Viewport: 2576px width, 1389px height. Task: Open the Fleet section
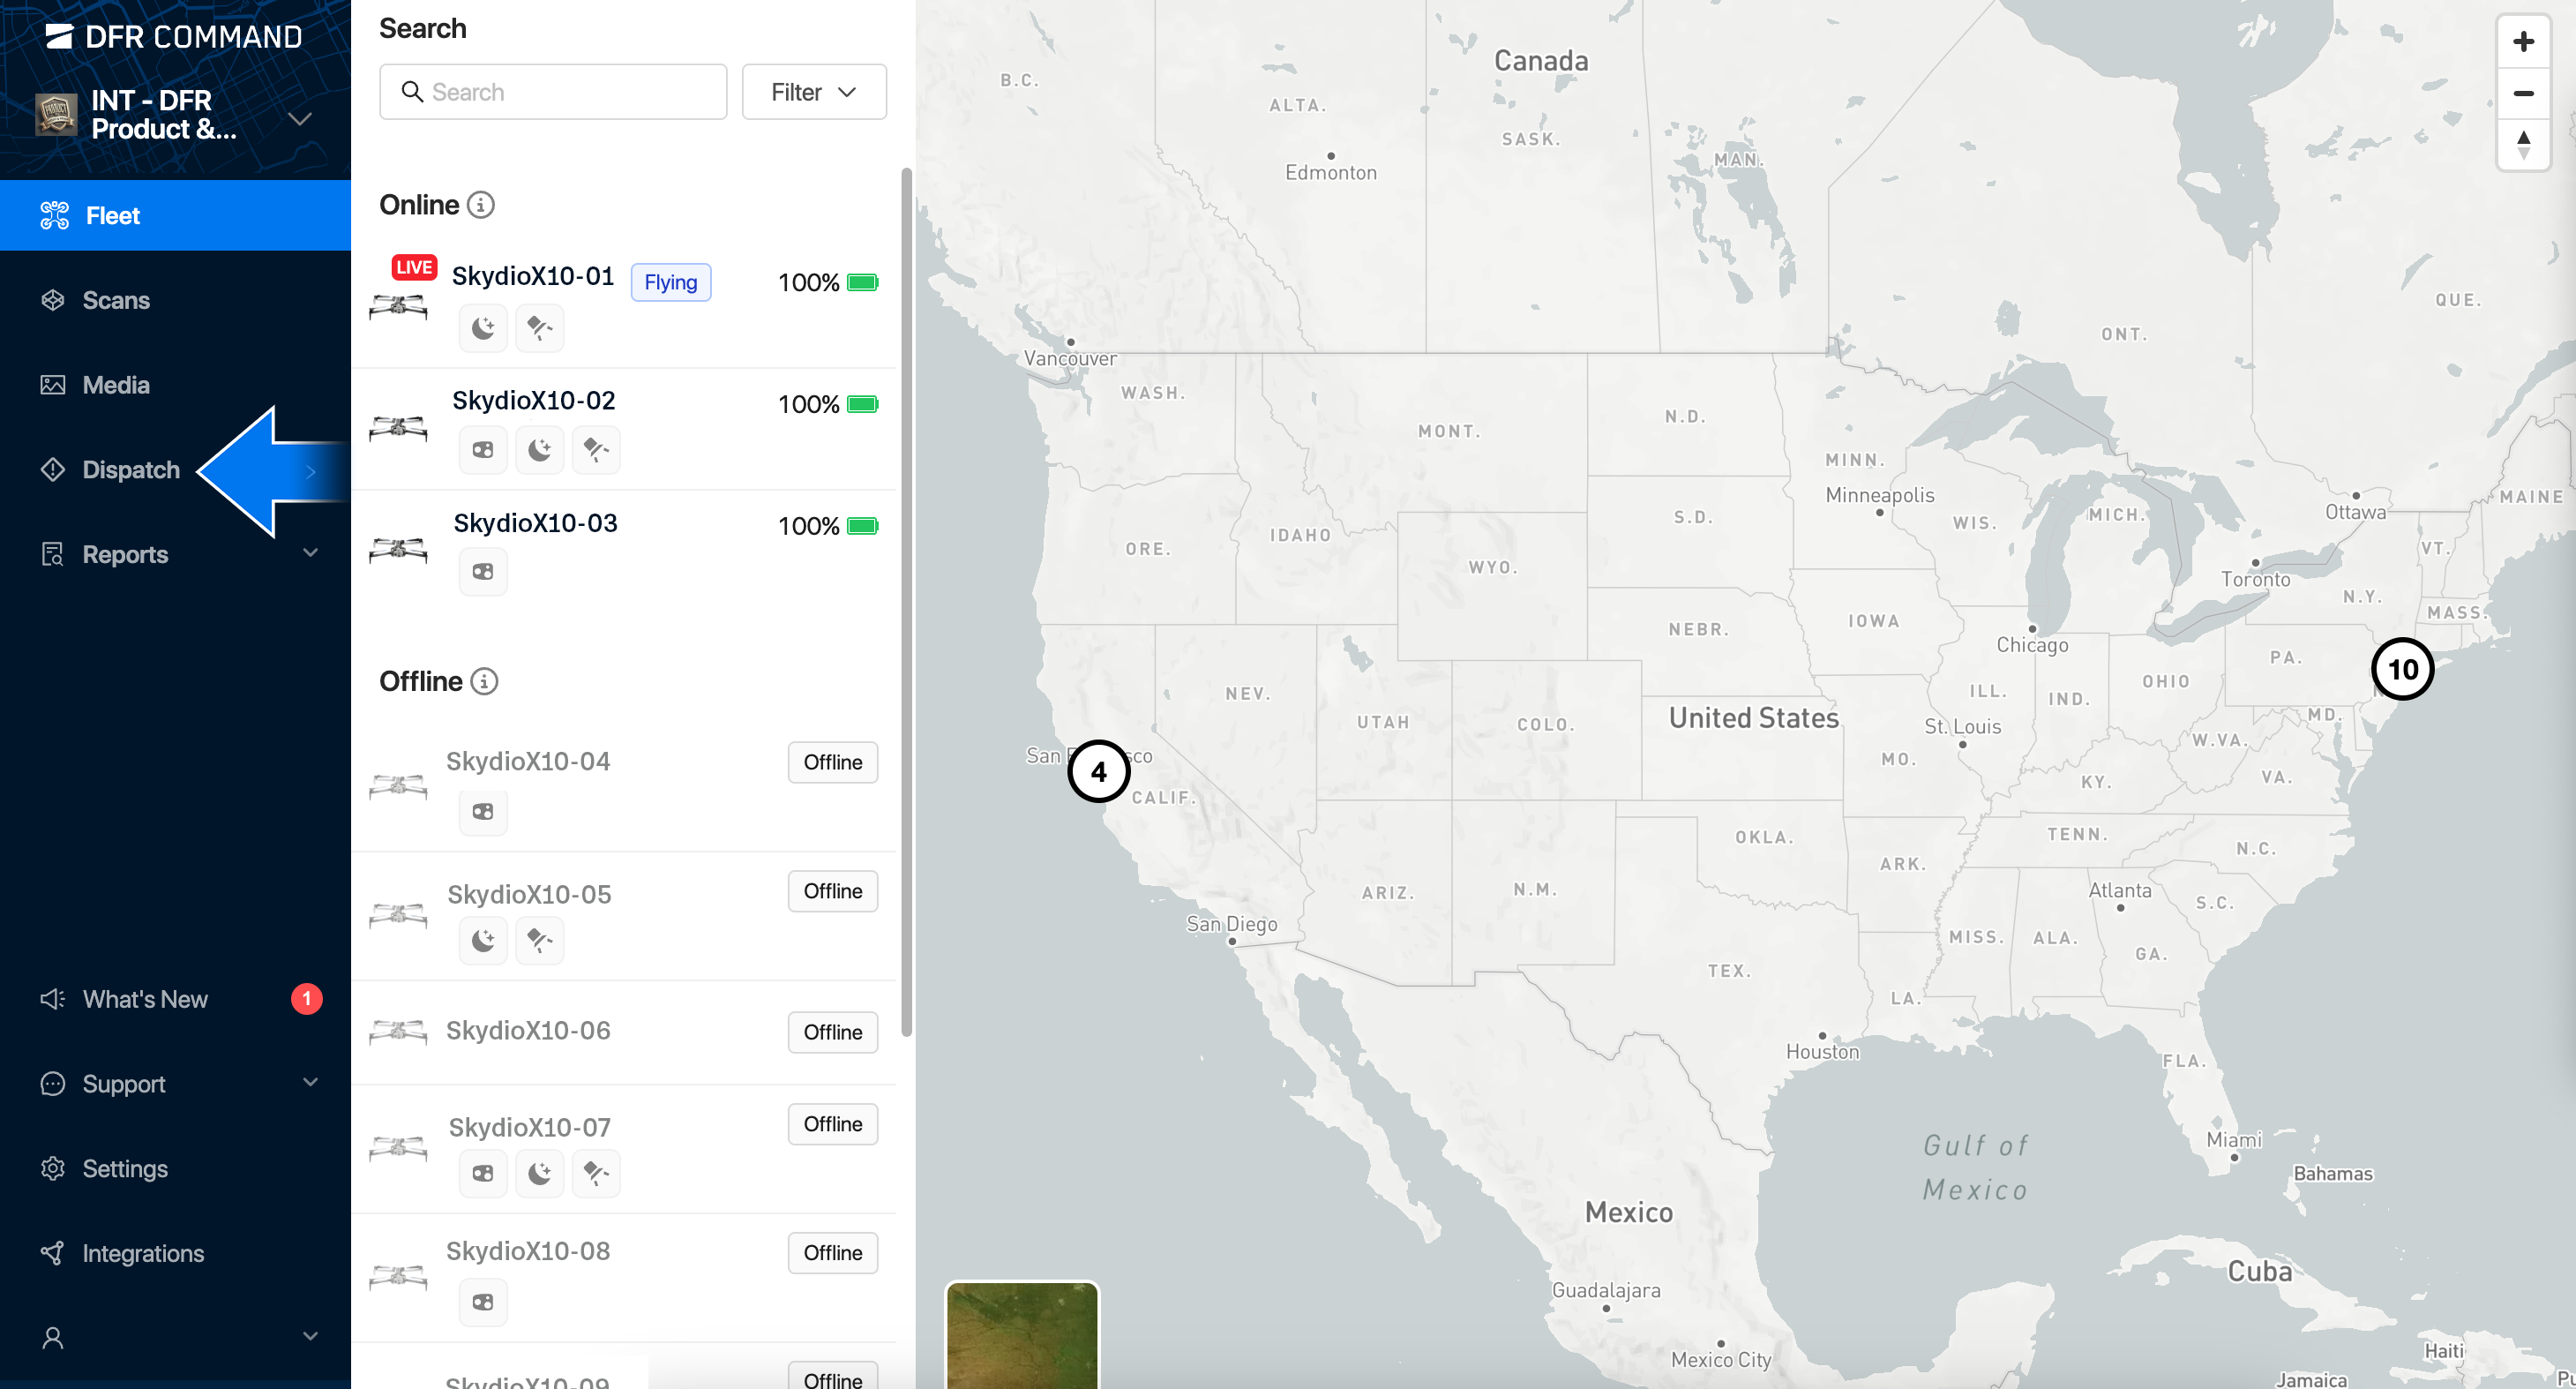(175, 215)
